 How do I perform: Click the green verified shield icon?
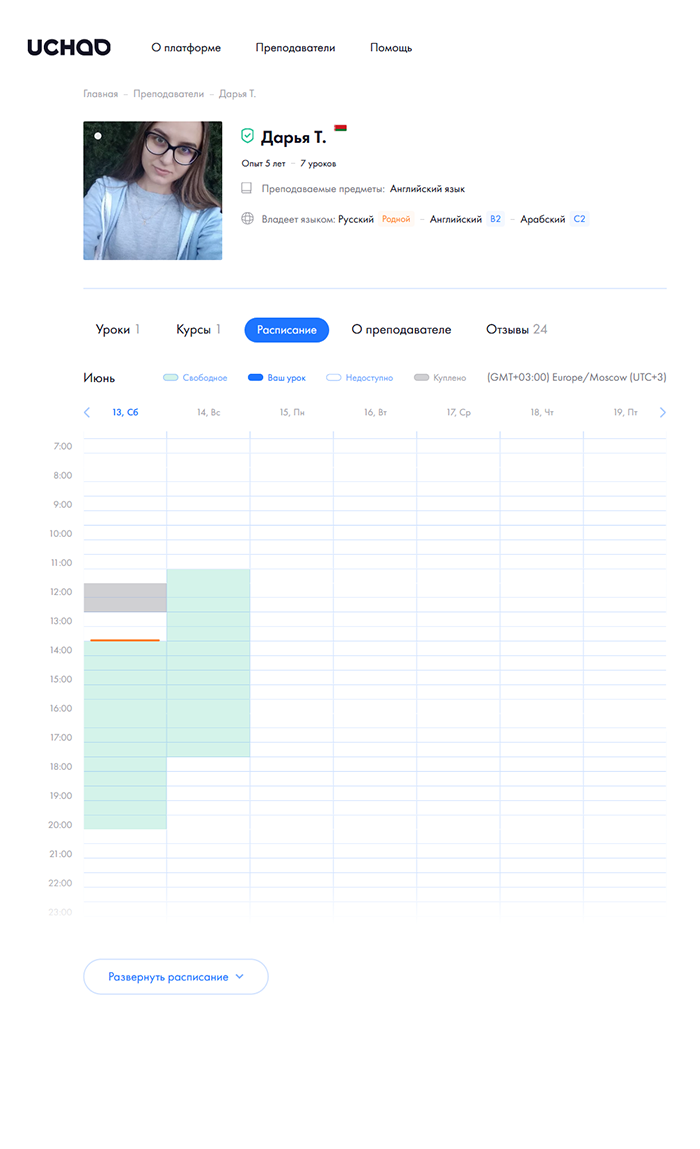pos(248,136)
